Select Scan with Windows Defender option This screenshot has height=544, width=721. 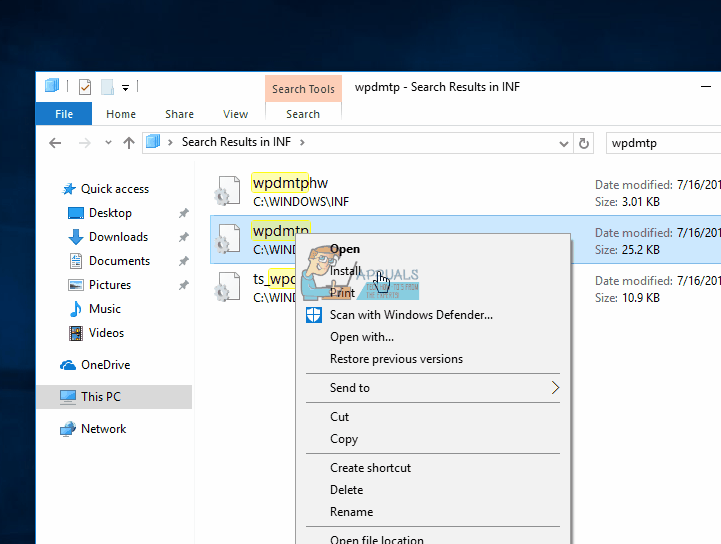point(411,315)
